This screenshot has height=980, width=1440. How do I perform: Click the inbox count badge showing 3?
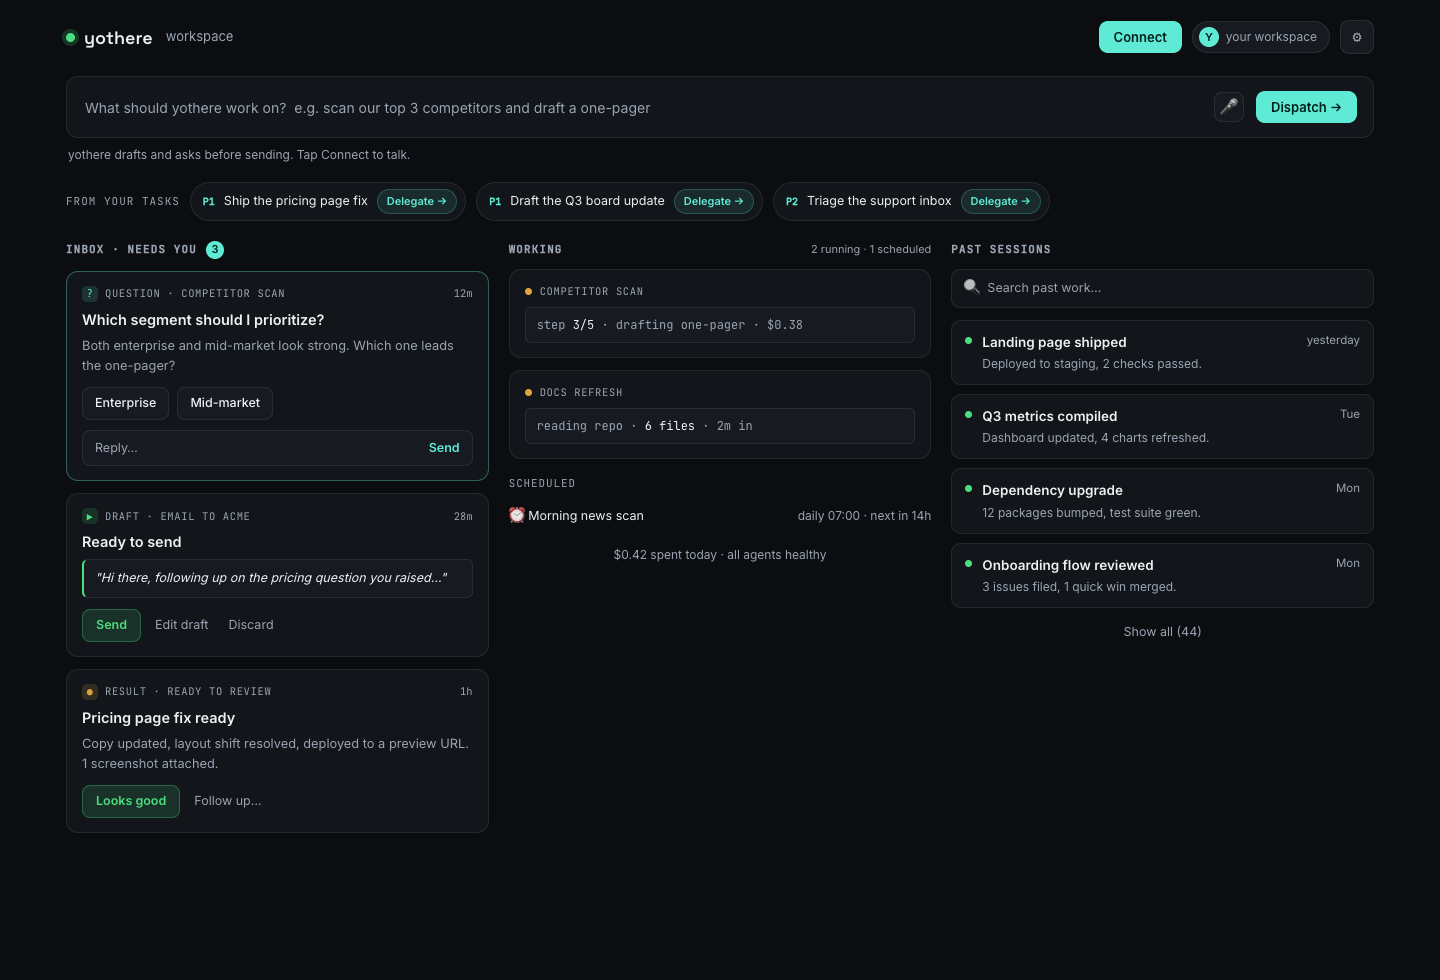point(215,250)
